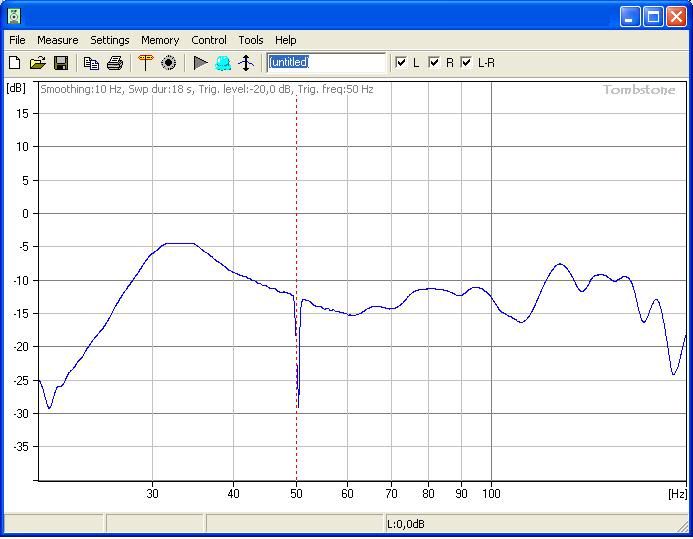This screenshot has height=539, width=693.
Task: Click the round speaker icon in toolbar
Action: tap(169, 63)
